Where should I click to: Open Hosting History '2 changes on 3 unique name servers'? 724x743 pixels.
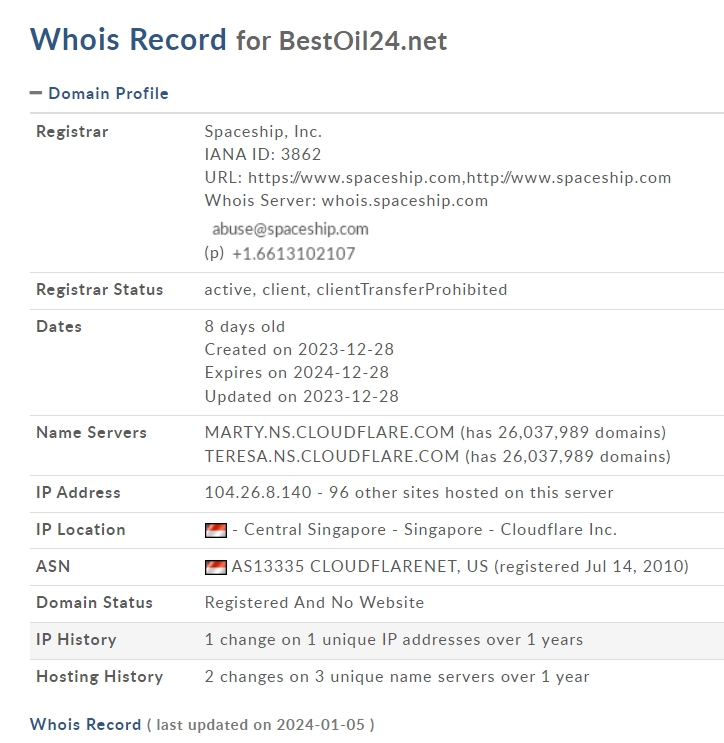397,676
